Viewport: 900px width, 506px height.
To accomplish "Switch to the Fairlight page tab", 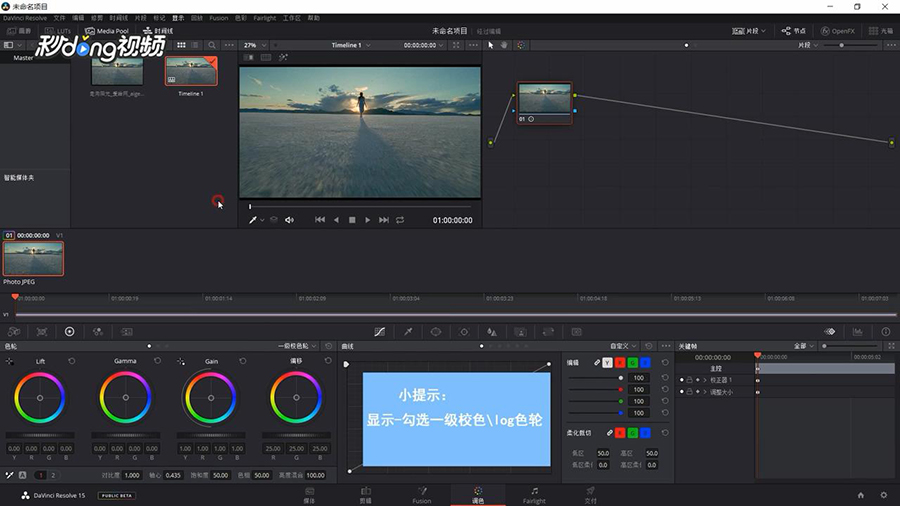I will click(x=534, y=495).
